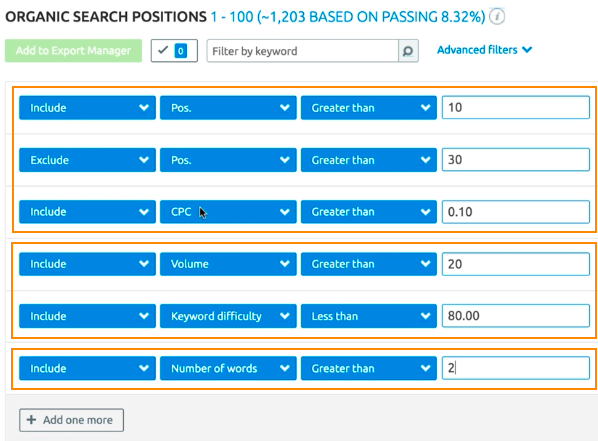Image resolution: width=598 pixels, height=441 pixels.
Task: Open the Exclude dropdown
Action: (87, 160)
